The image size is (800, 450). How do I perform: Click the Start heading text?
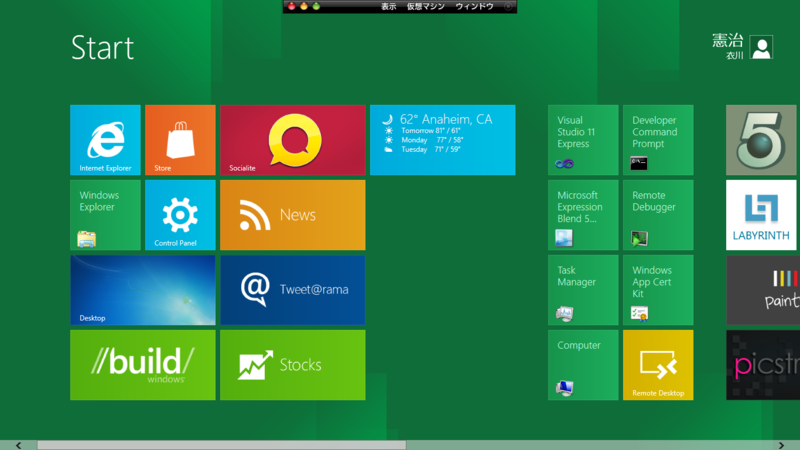pyautogui.click(x=103, y=48)
